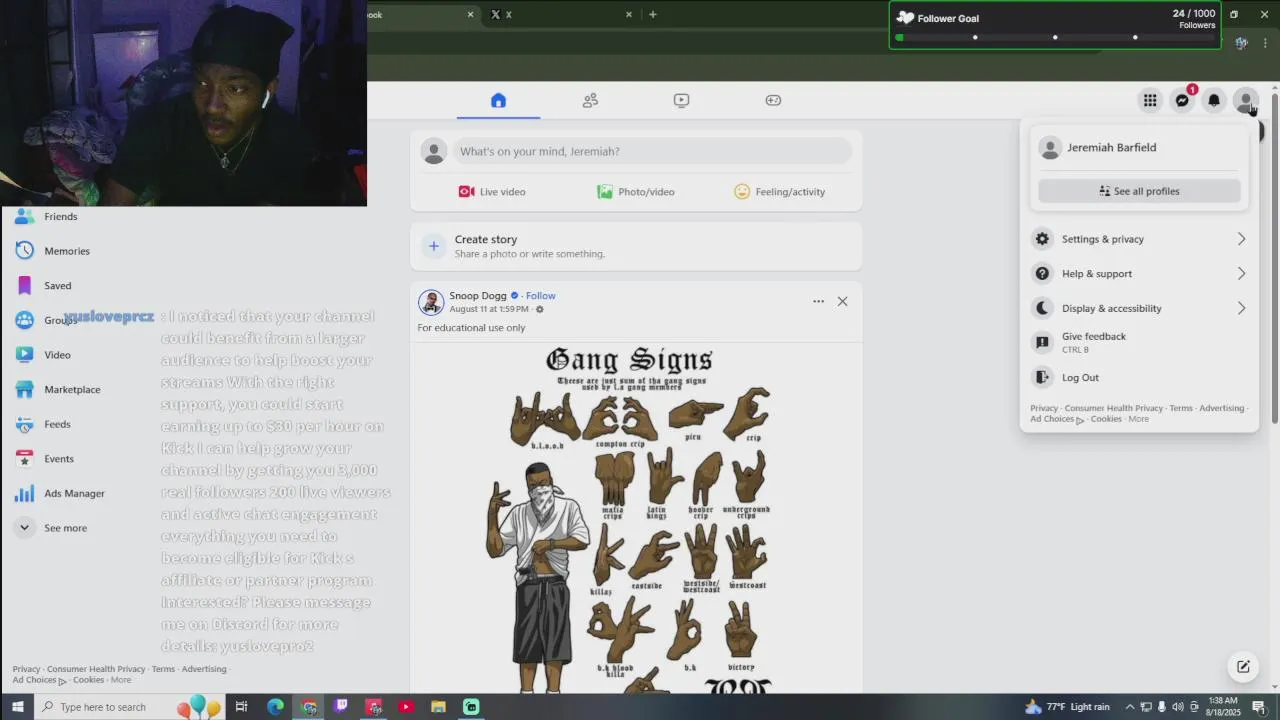Open Display & accessibility submenu
This screenshot has height=720, width=1280.
tap(1139, 308)
